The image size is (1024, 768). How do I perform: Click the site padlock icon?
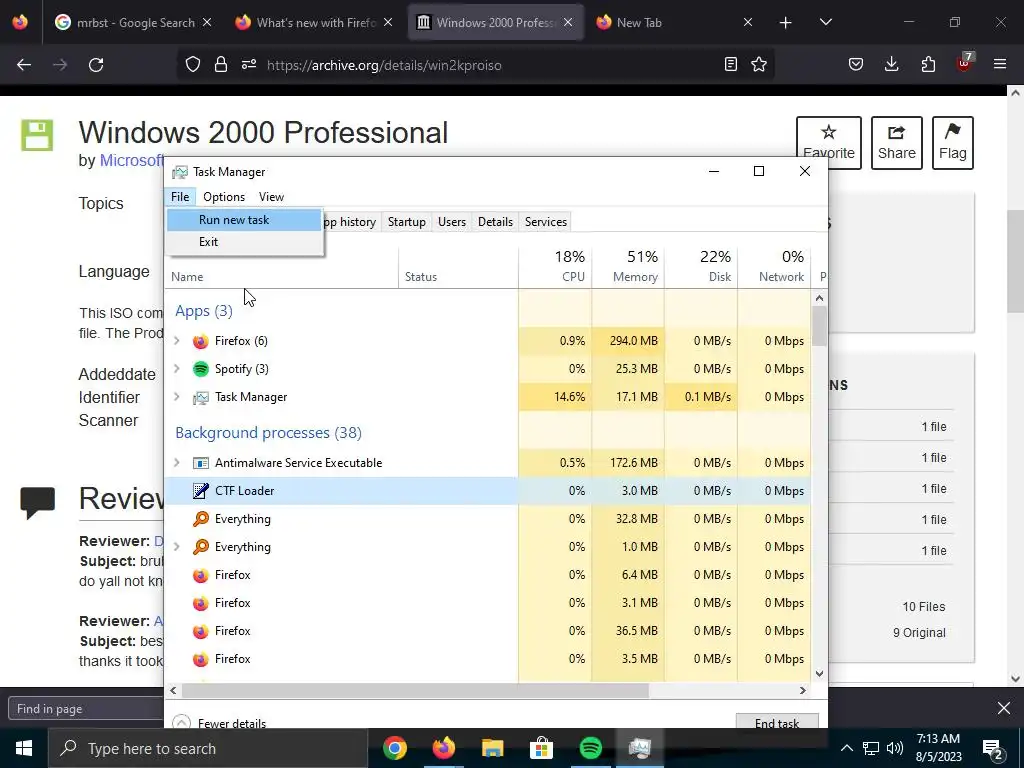pyautogui.click(x=221, y=65)
